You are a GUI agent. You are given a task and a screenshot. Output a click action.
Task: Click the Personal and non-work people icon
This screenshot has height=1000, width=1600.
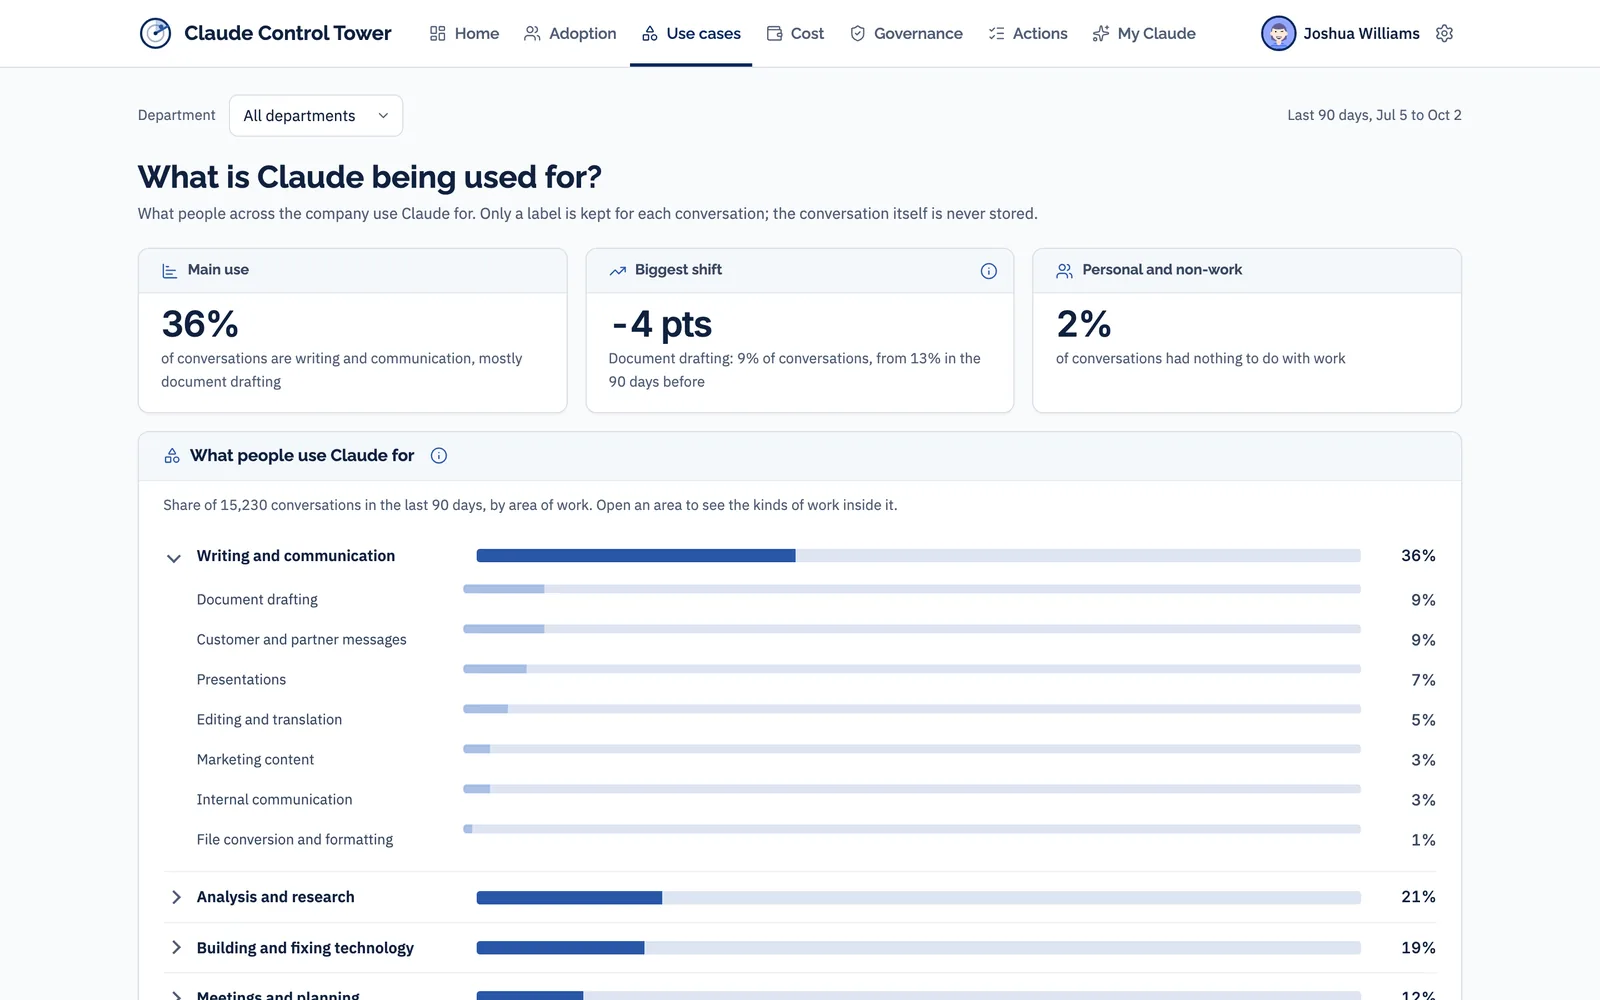tap(1064, 271)
